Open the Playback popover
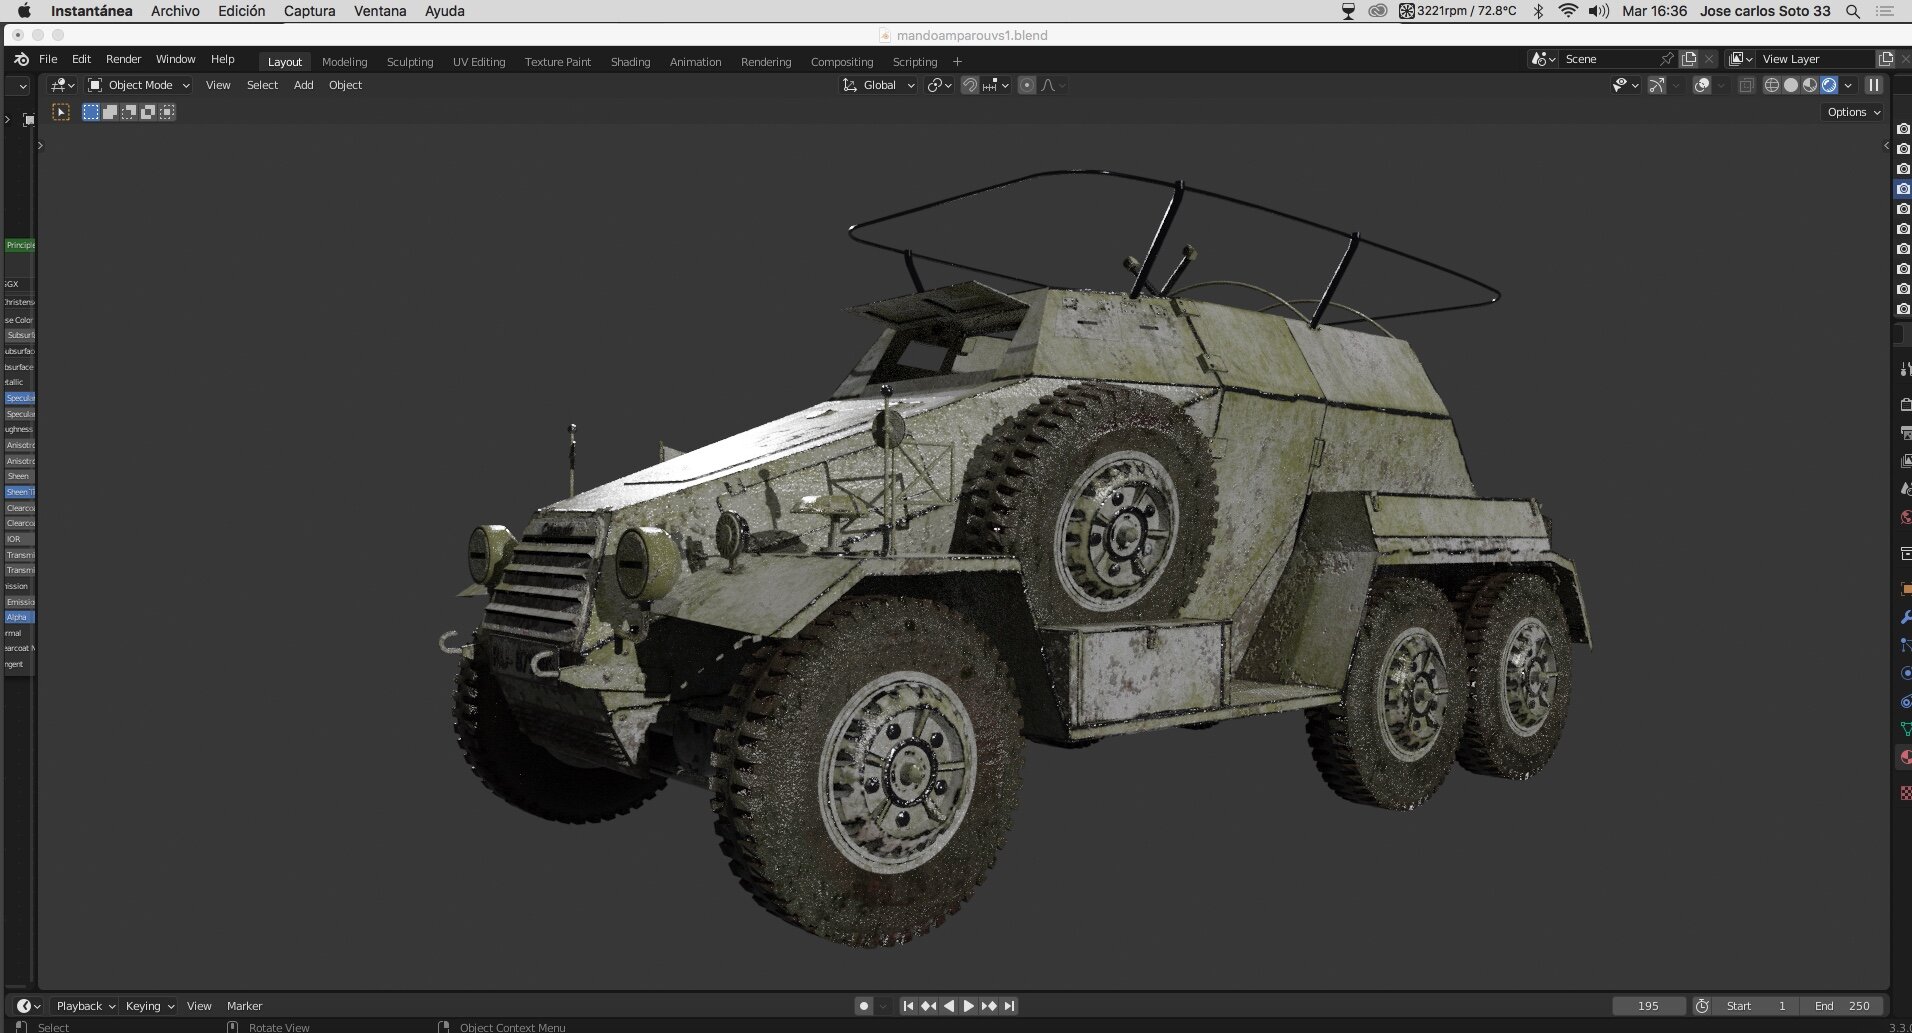The width and height of the screenshot is (1912, 1033). coord(85,1006)
